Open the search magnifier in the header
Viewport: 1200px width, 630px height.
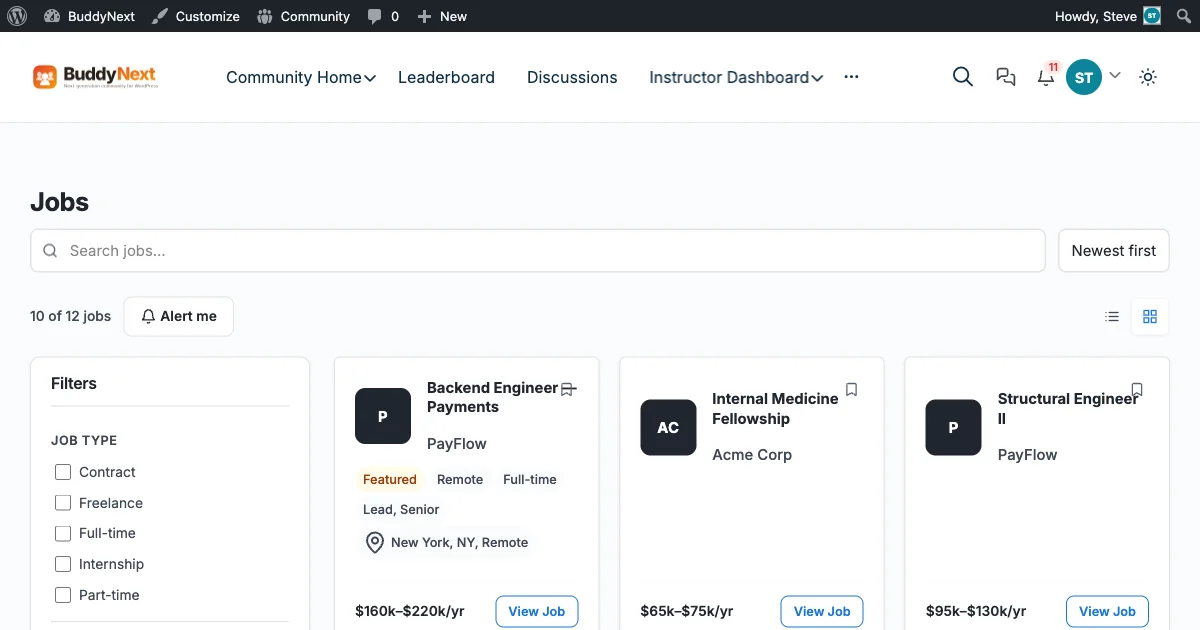coord(963,77)
